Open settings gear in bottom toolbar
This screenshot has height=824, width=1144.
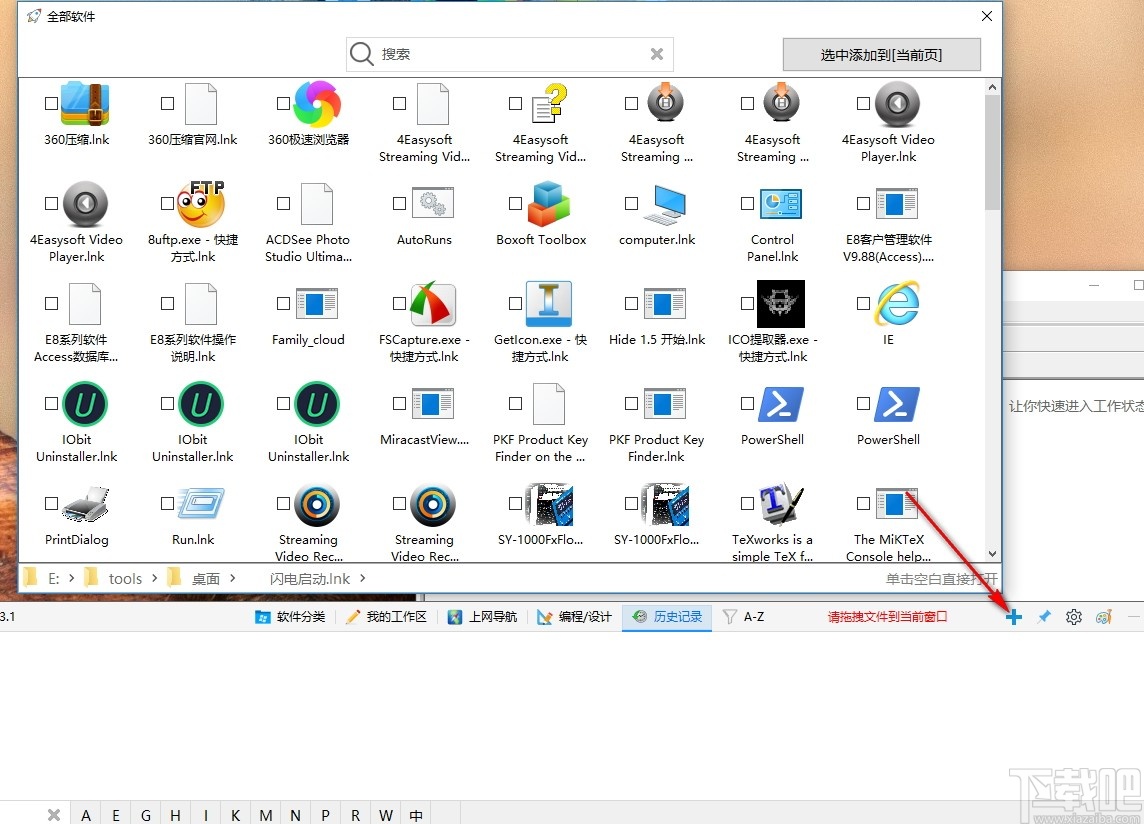click(1074, 617)
